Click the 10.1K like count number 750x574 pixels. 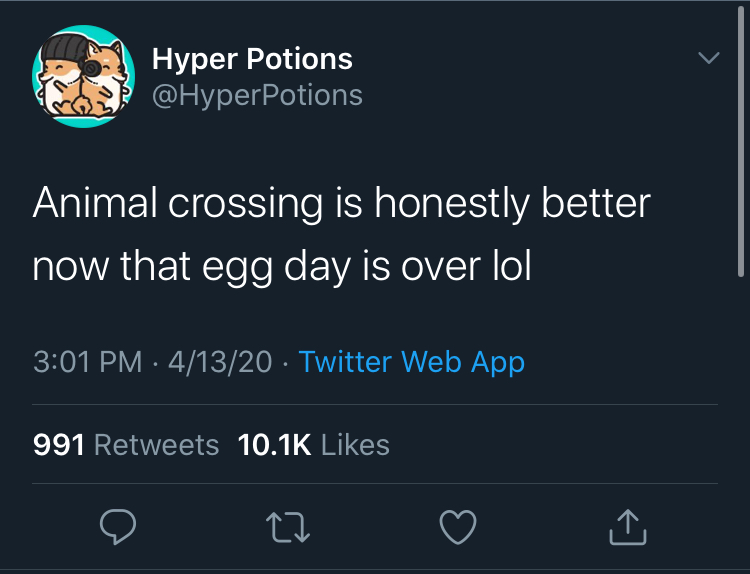(275, 445)
